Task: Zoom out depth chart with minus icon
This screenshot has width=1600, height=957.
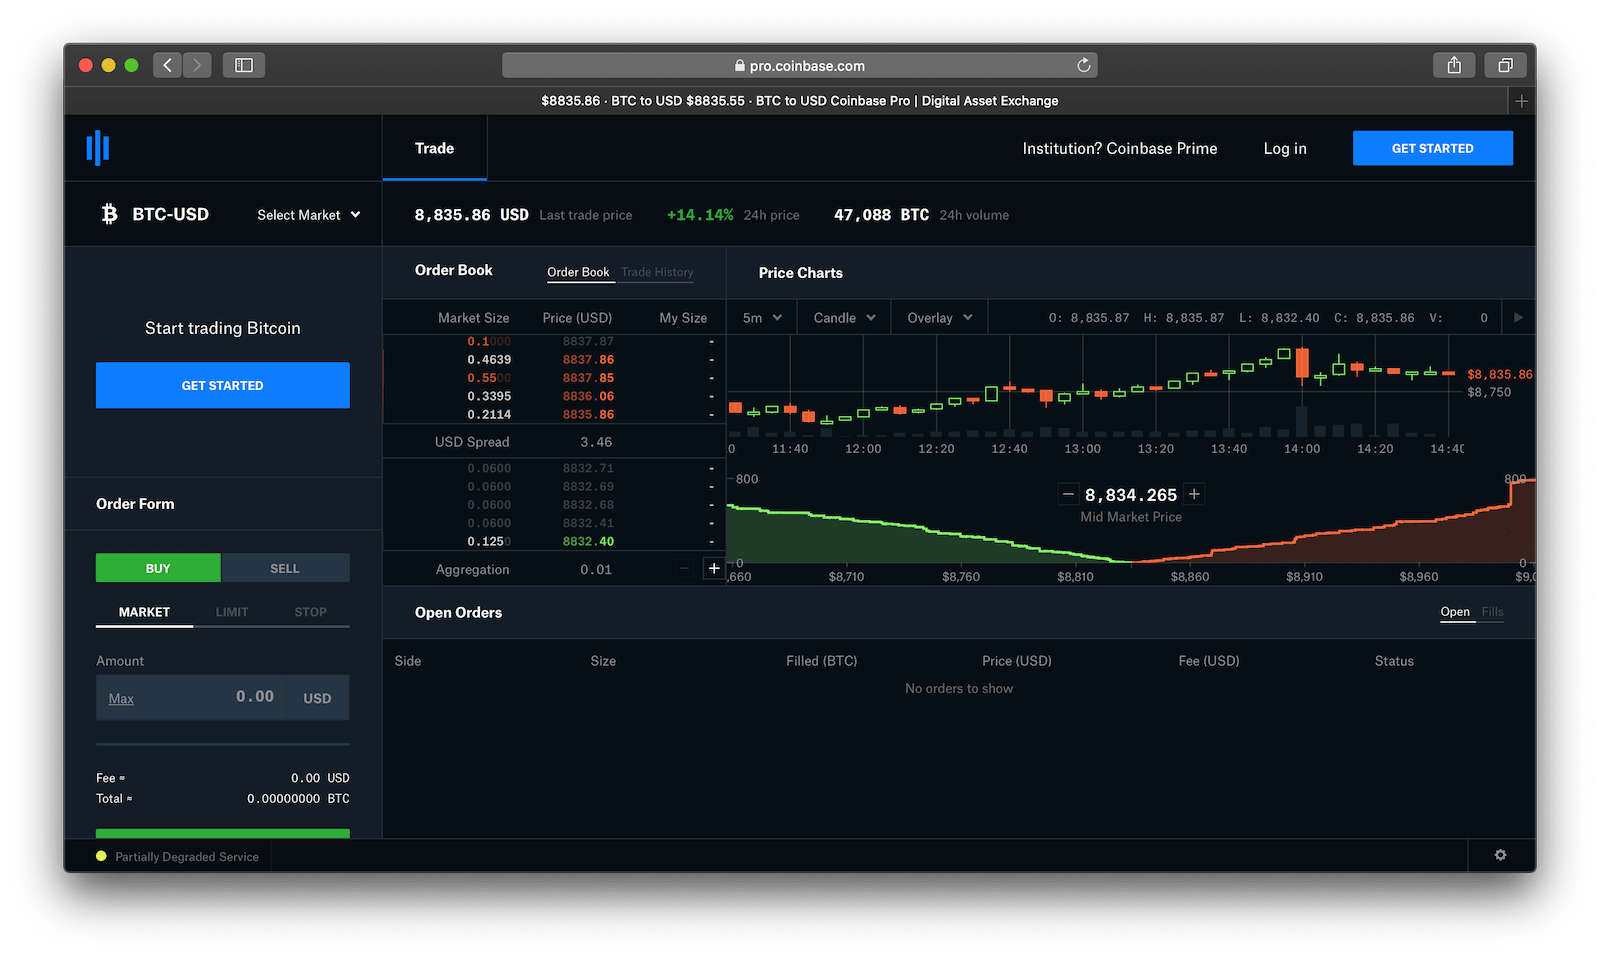Action: (x=1068, y=494)
